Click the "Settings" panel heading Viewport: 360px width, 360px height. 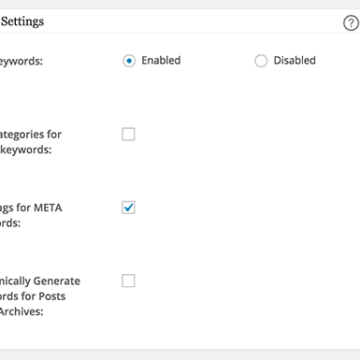tap(22, 22)
